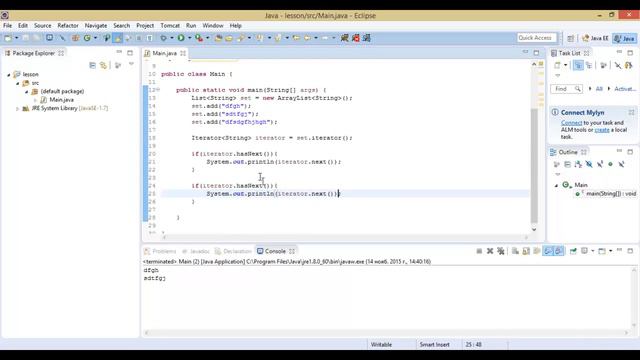The width and height of the screenshot is (640, 360).
Task: Select the Main.java editor tab
Action: [x=164, y=53]
